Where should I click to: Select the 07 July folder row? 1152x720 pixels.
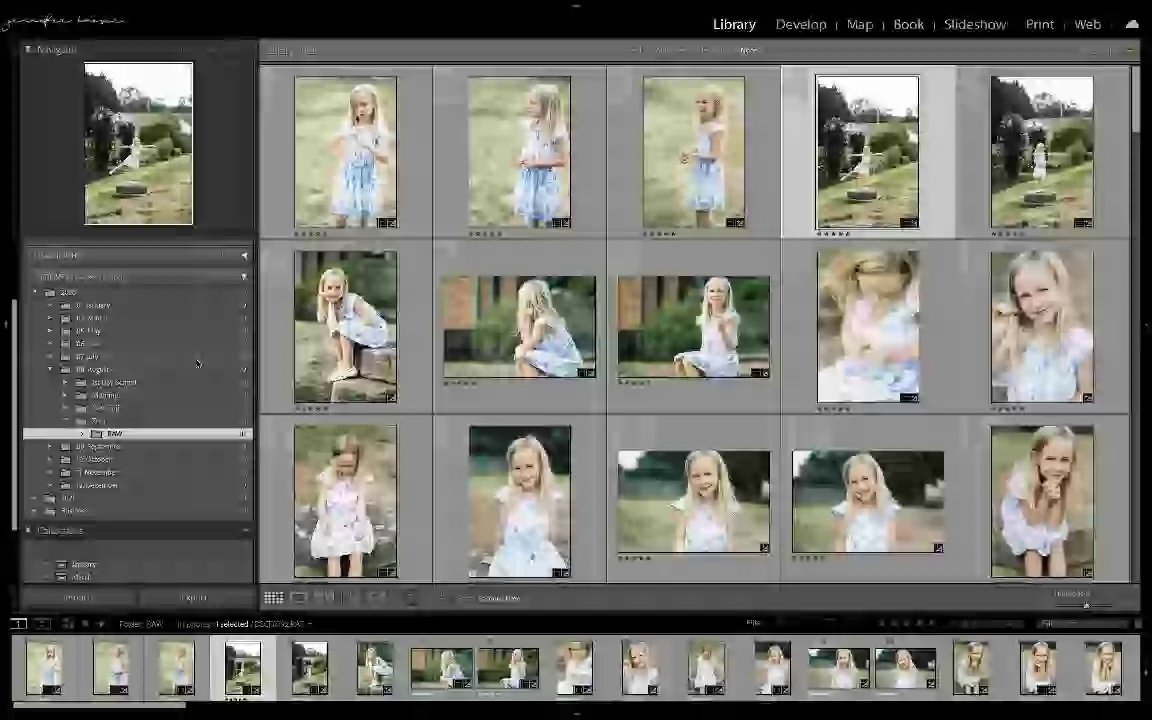click(x=138, y=357)
